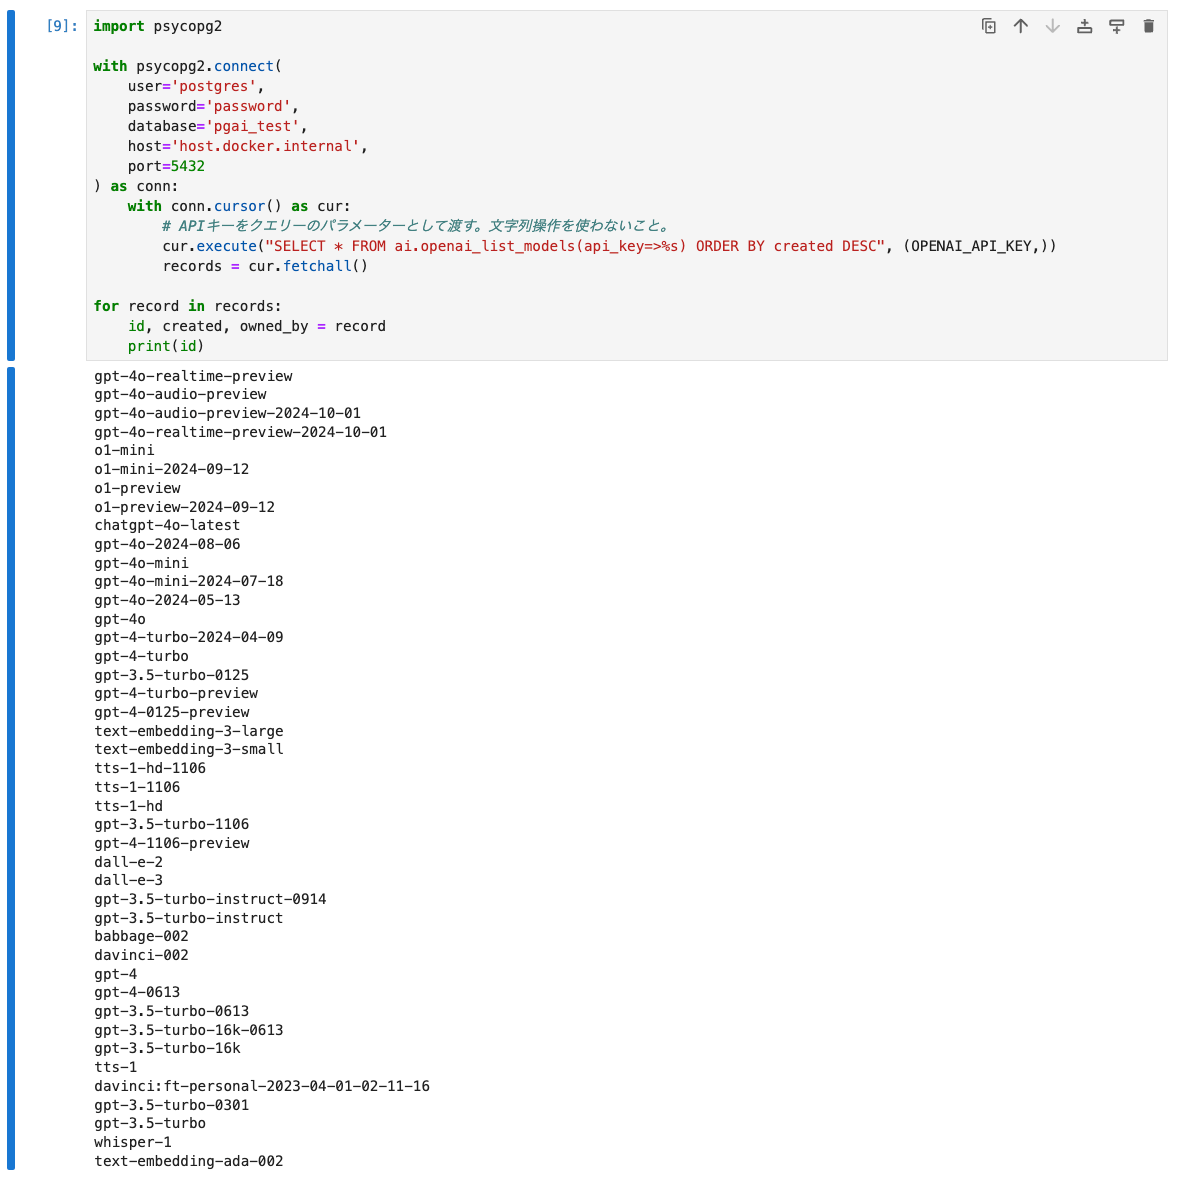1180x1181 pixels.
Task: Click output line gpt-3.5-turbo-instruct-0914
Action: pyautogui.click(x=210, y=899)
